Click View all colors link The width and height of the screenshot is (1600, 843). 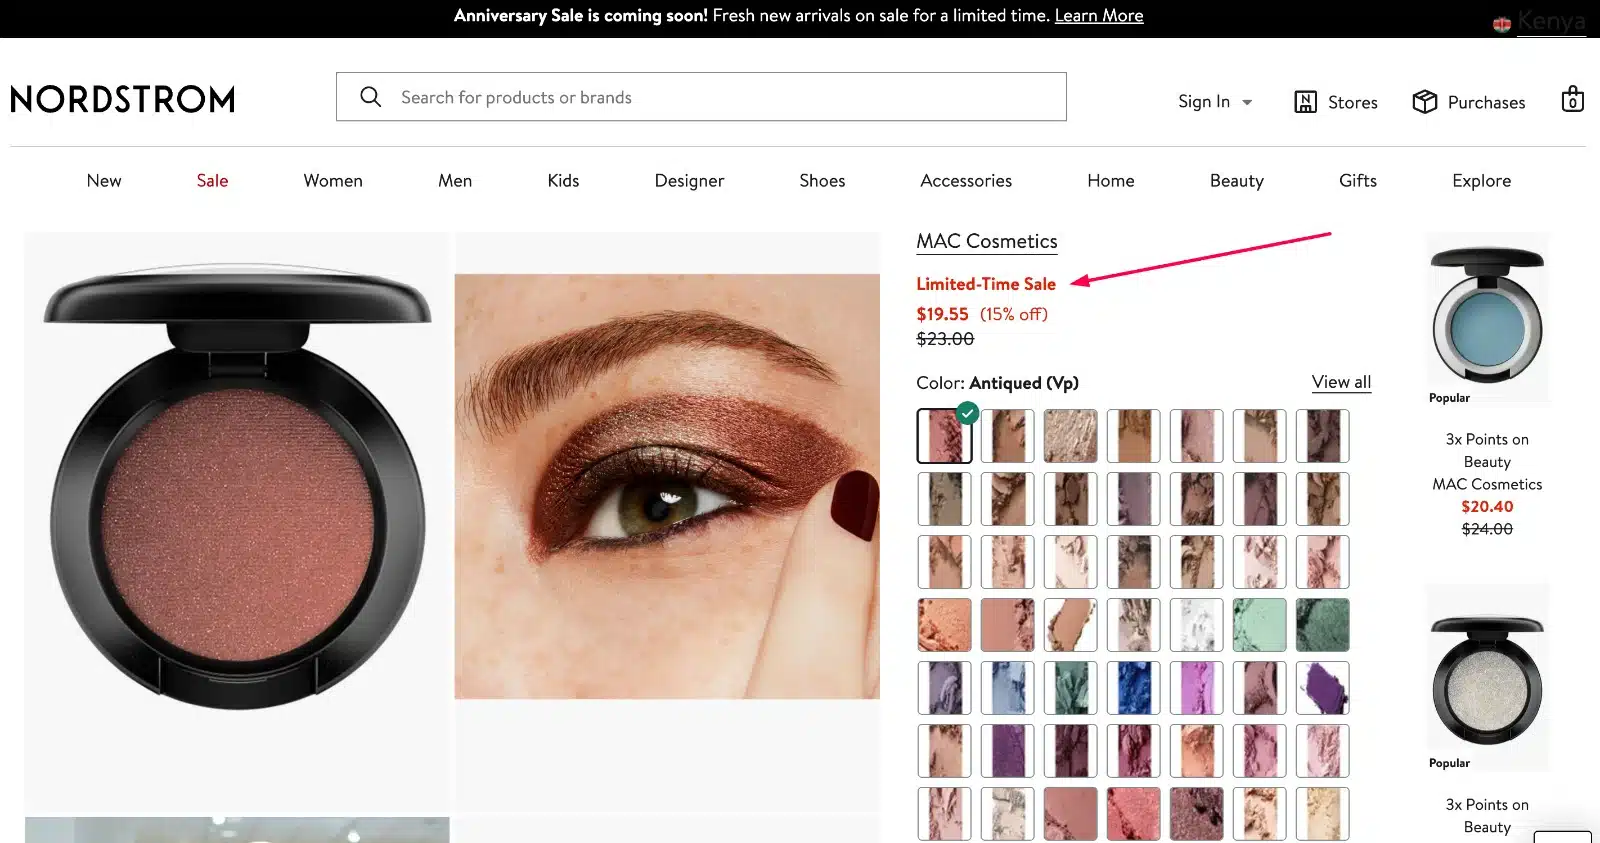tap(1341, 382)
